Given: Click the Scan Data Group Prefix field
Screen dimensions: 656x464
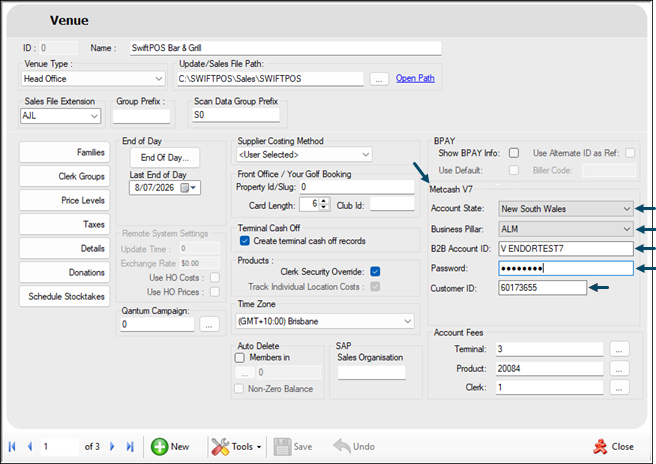Looking at the screenshot, I should (236, 115).
